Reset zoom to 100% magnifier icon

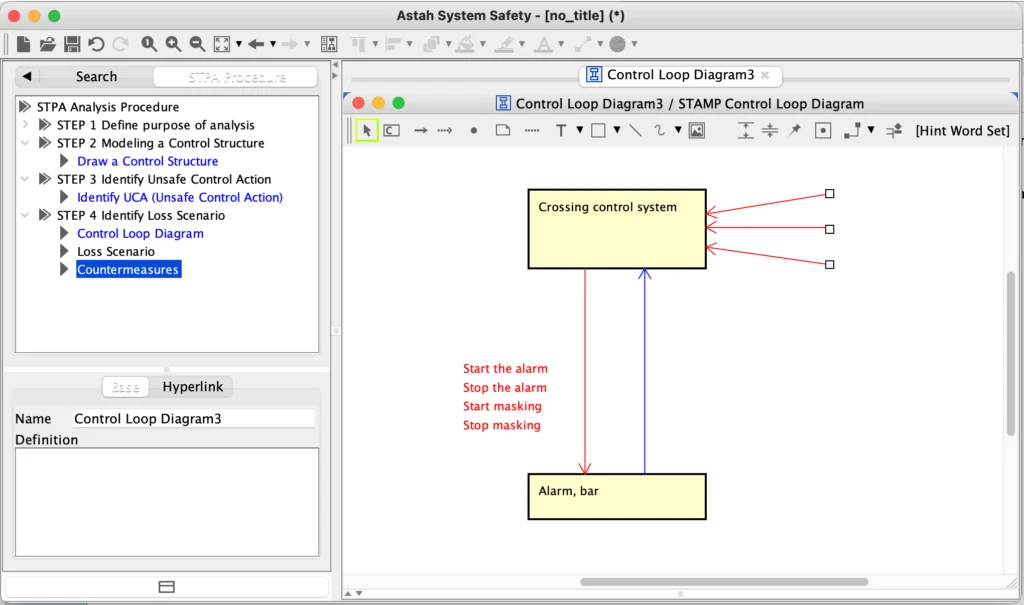(x=149, y=44)
